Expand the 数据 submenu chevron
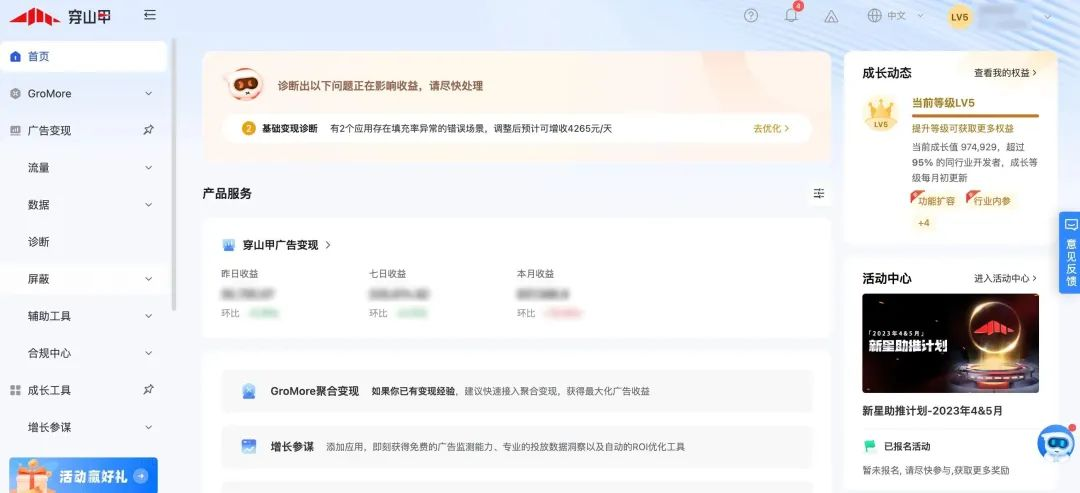 click(148, 205)
